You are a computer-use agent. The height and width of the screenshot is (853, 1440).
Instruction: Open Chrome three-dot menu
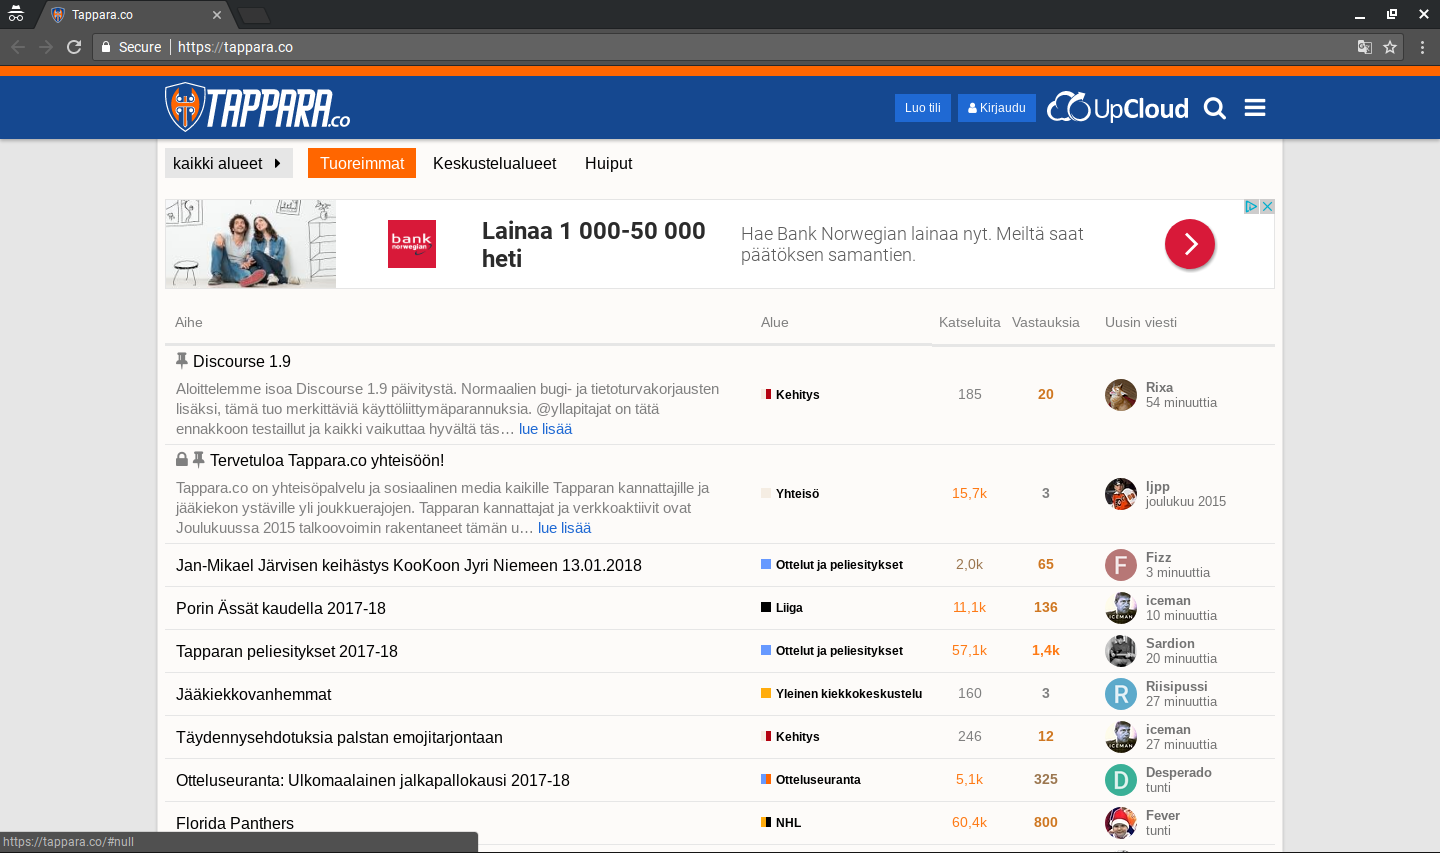tap(1422, 47)
